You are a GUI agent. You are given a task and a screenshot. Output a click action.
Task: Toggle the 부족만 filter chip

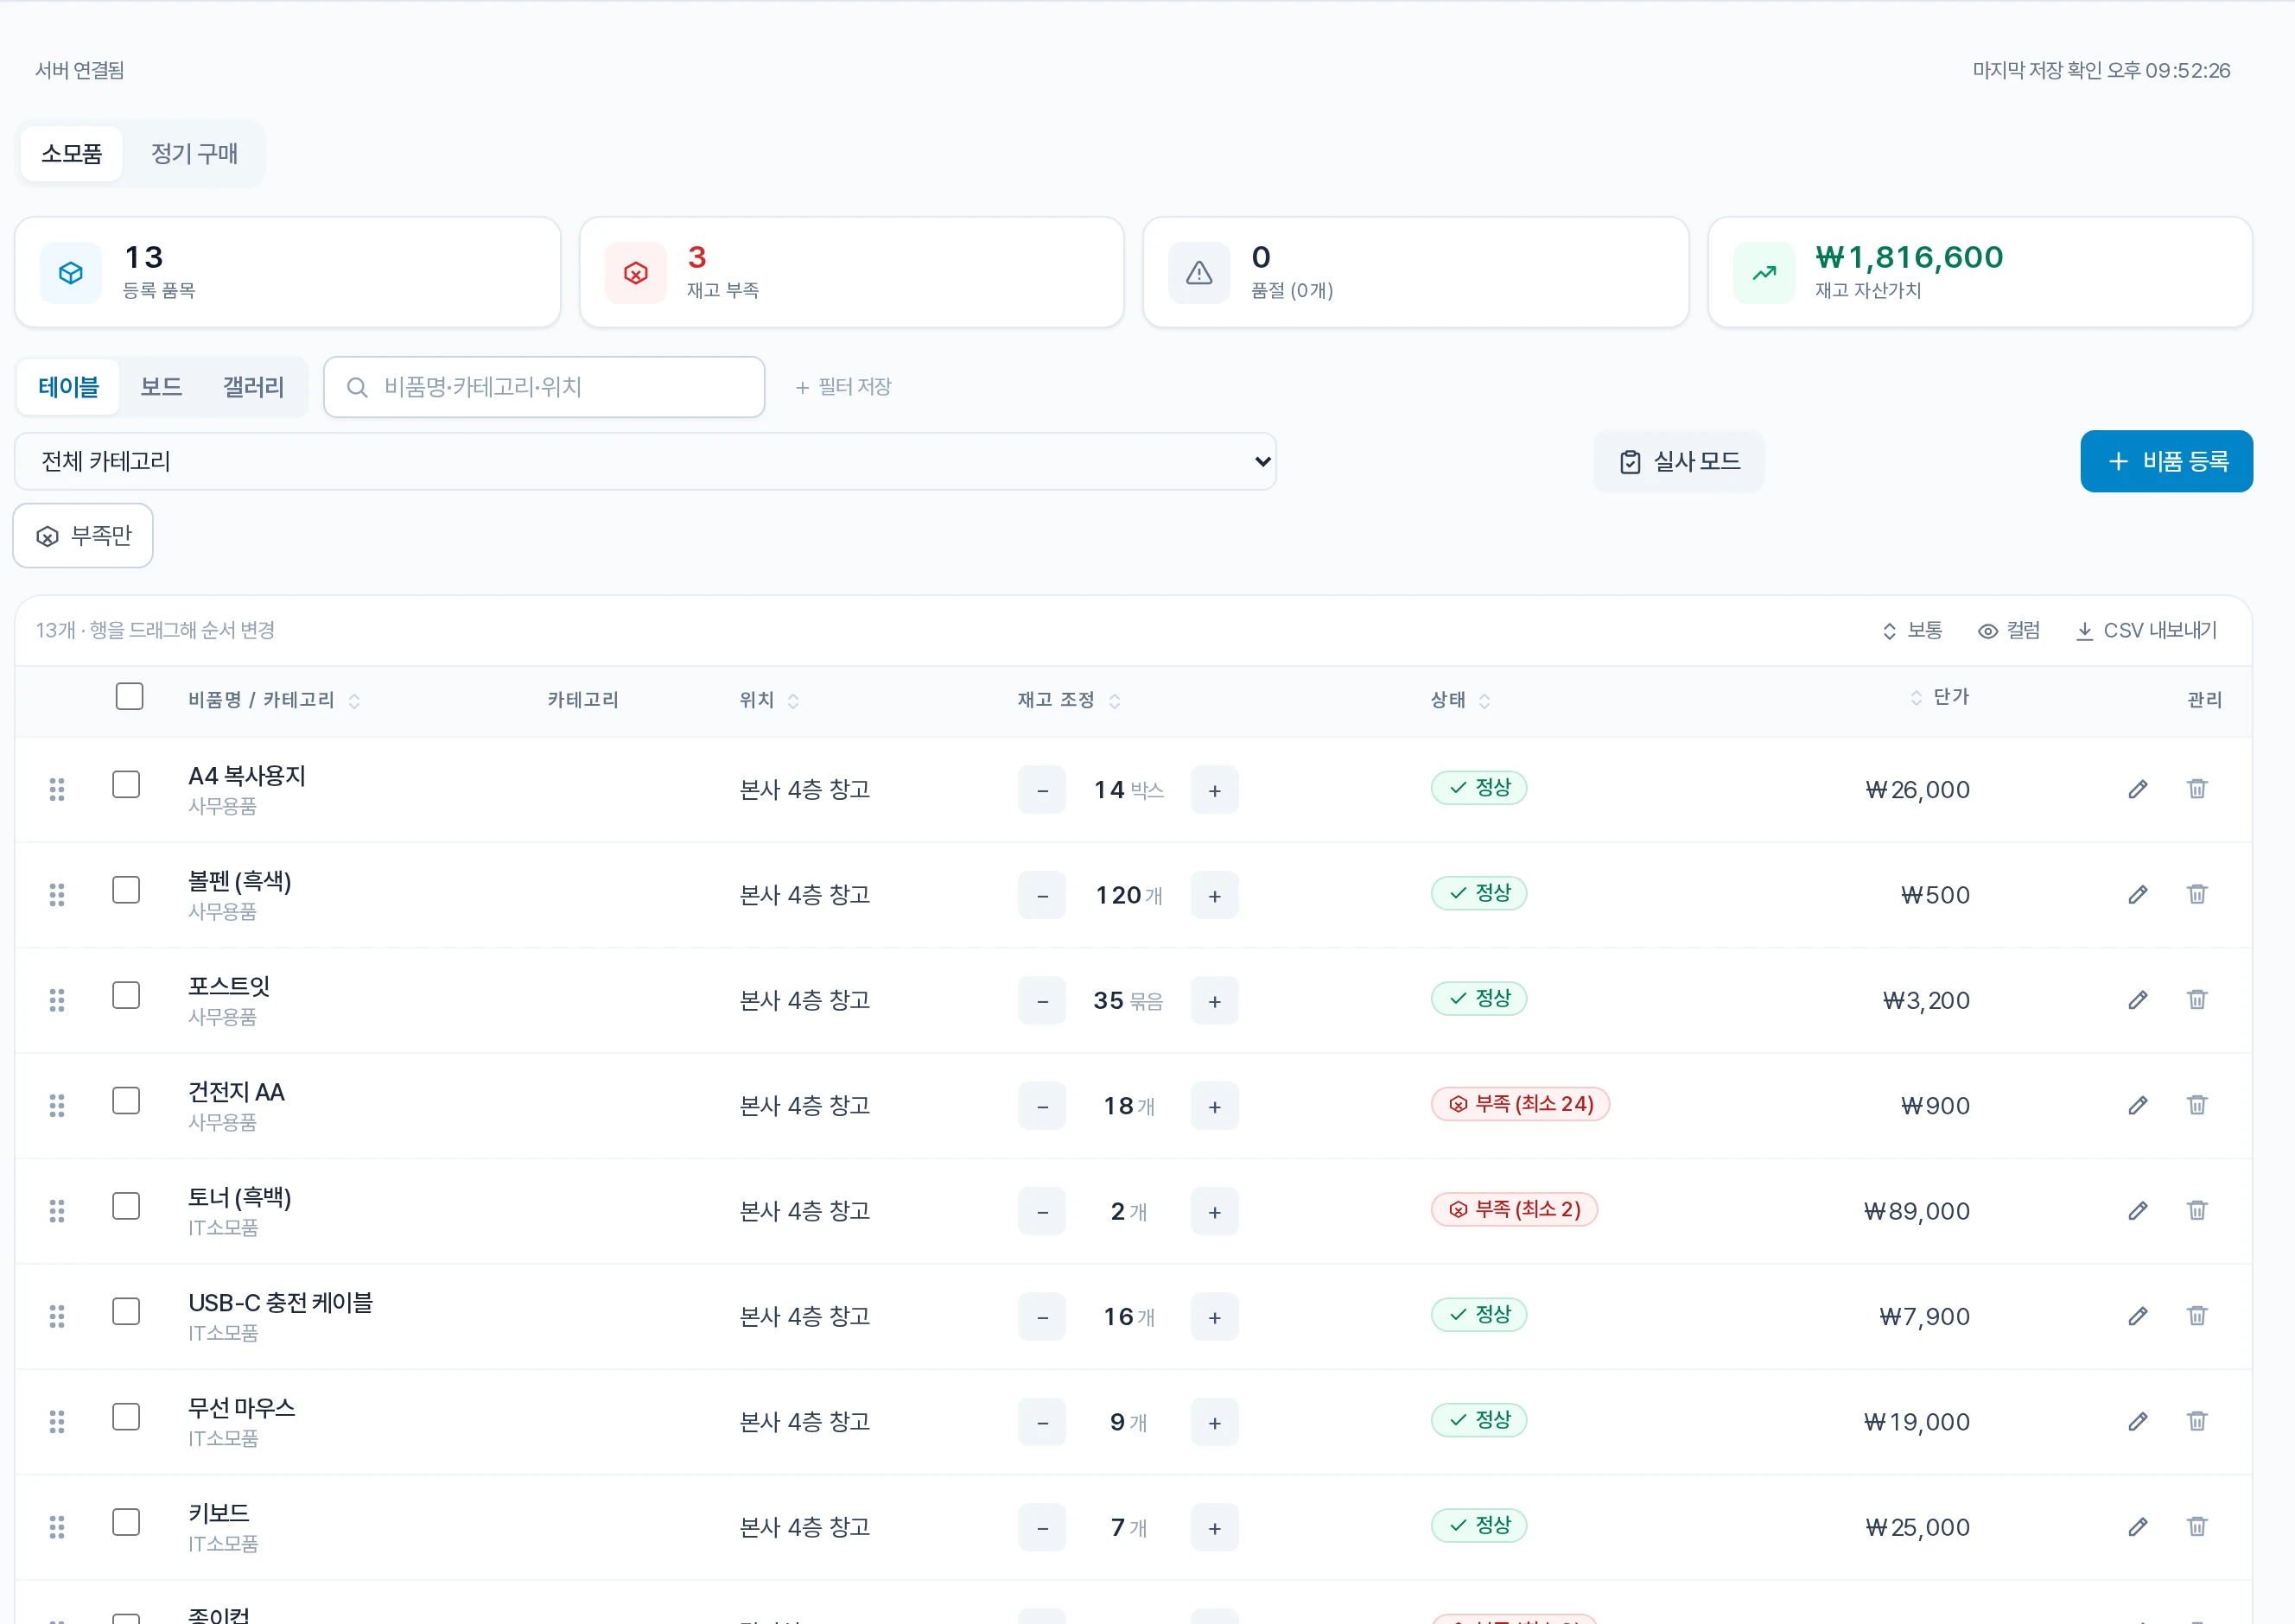tap(83, 536)
